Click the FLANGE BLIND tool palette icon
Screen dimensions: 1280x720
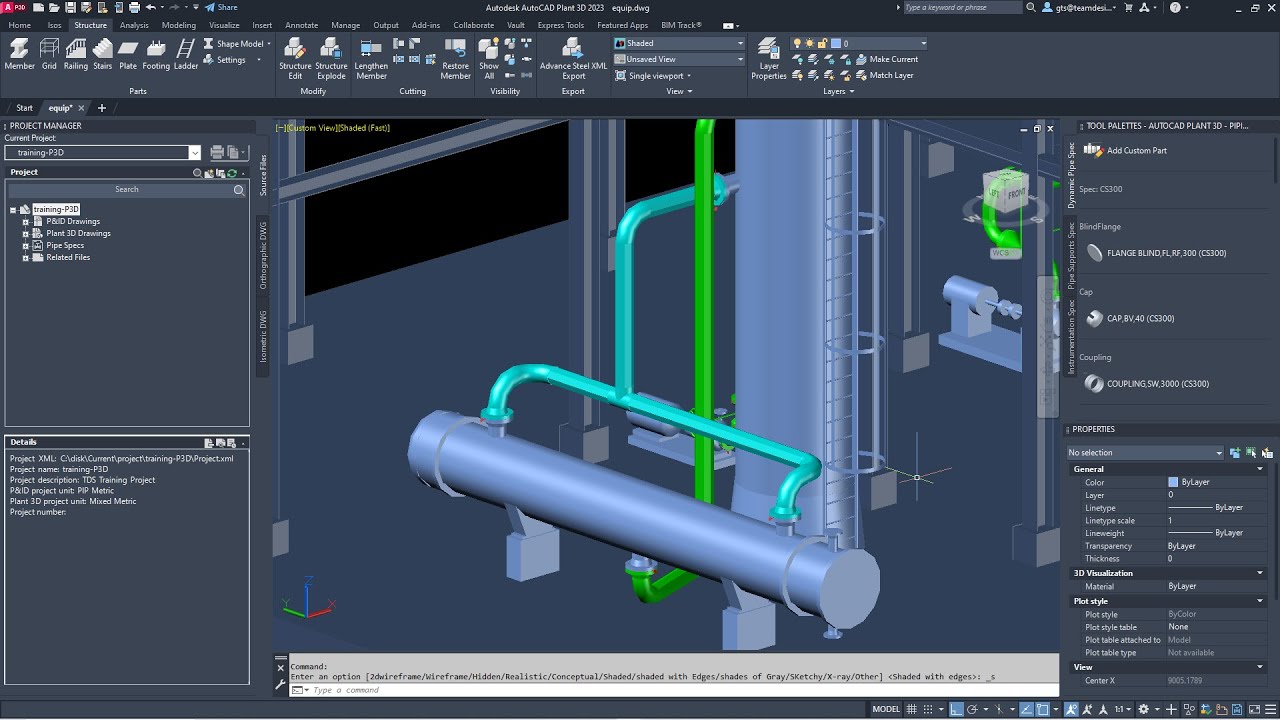tap(1094, 253)
